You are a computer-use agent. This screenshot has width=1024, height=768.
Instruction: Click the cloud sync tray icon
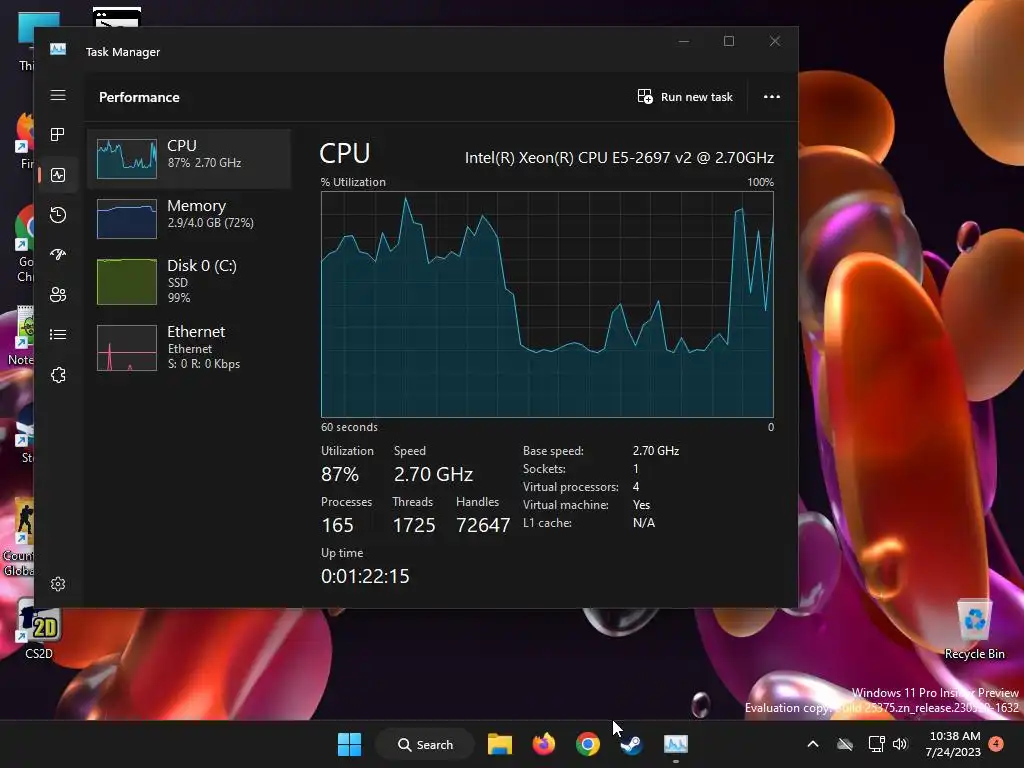coord(845,744)
